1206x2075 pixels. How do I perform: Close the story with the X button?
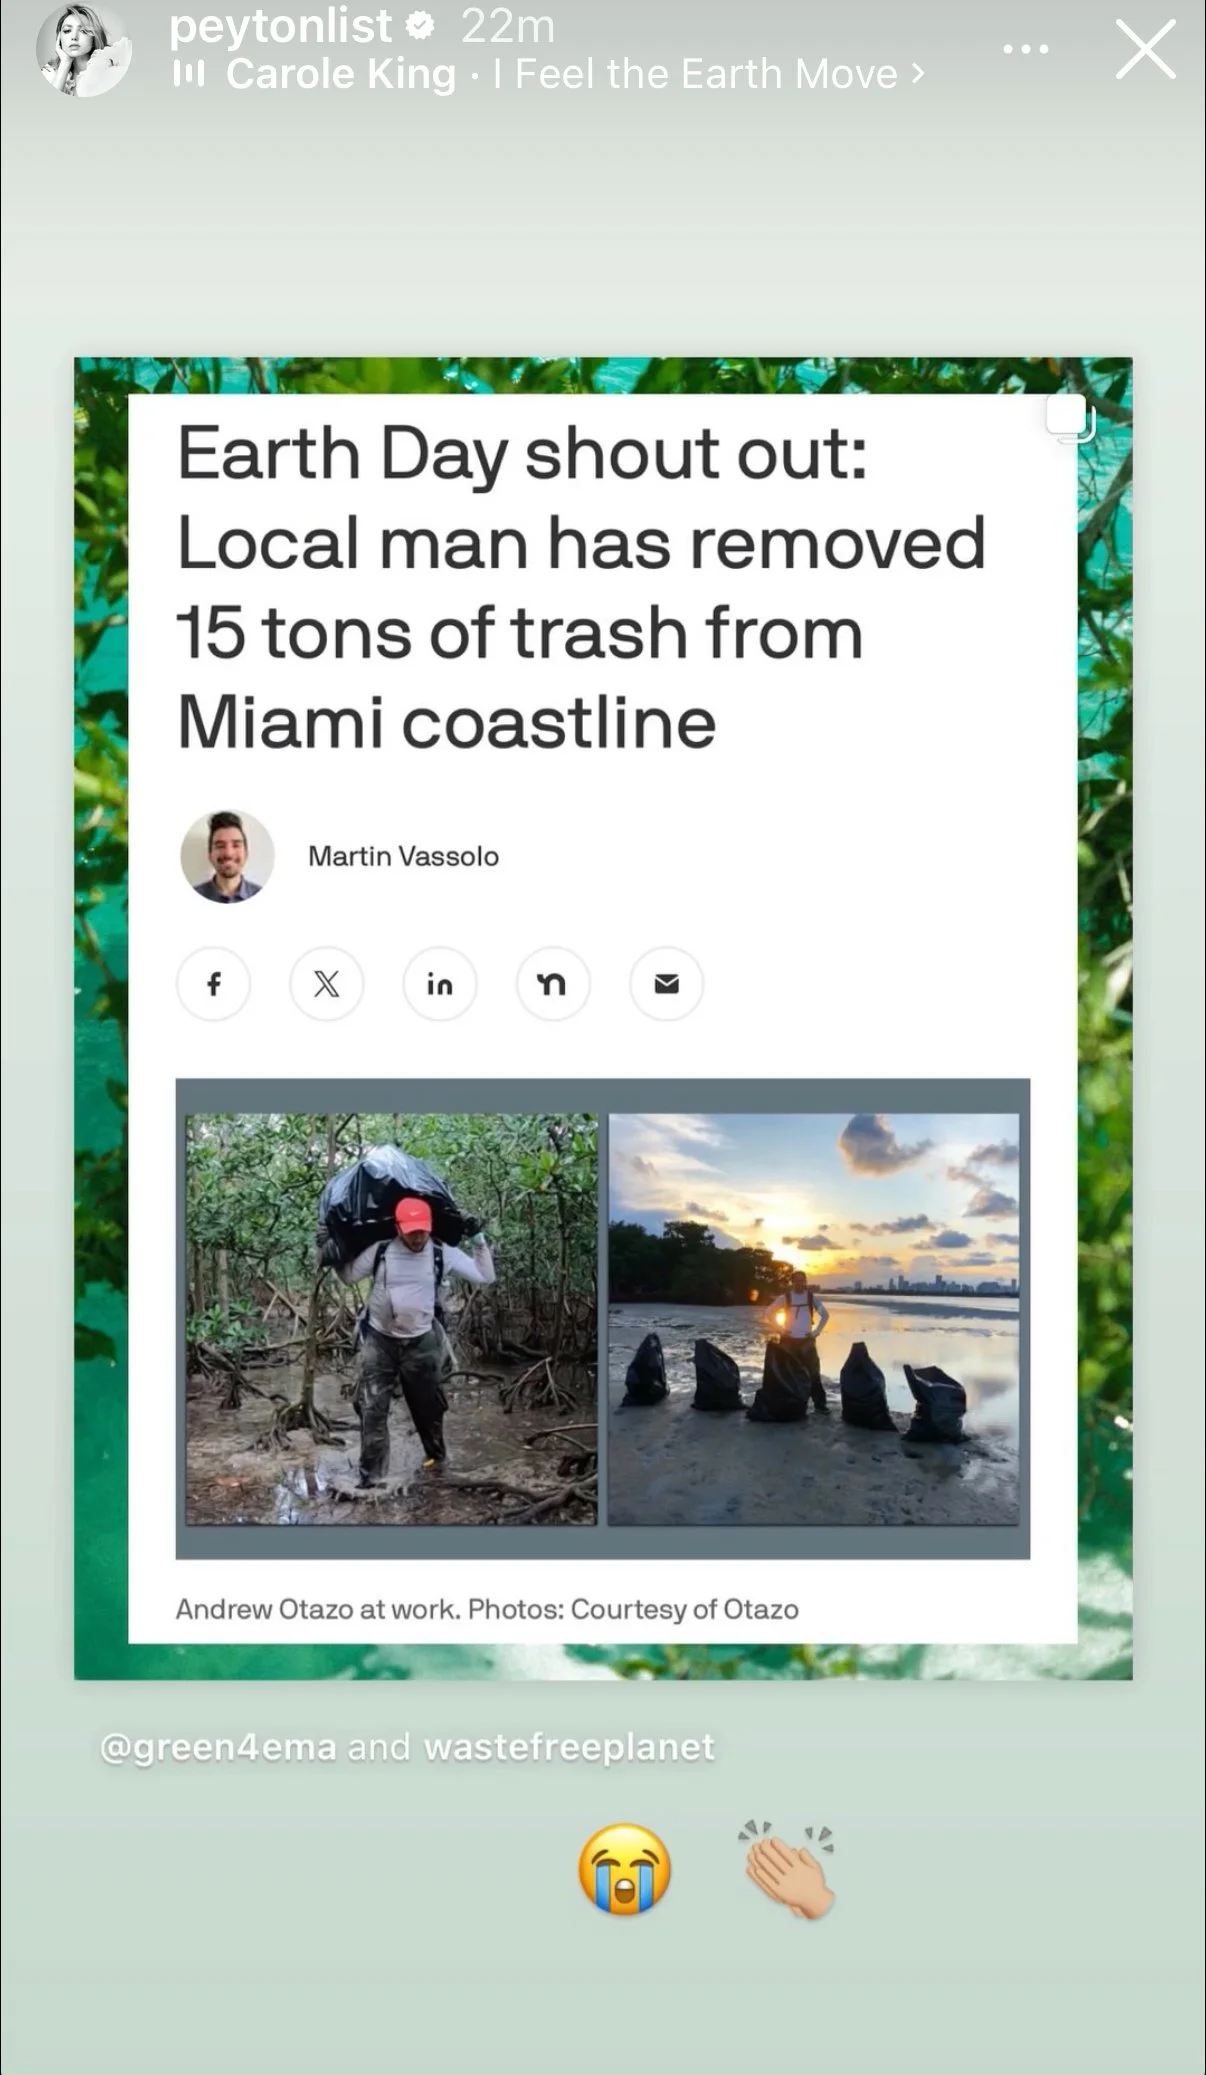pos(1145,50)
